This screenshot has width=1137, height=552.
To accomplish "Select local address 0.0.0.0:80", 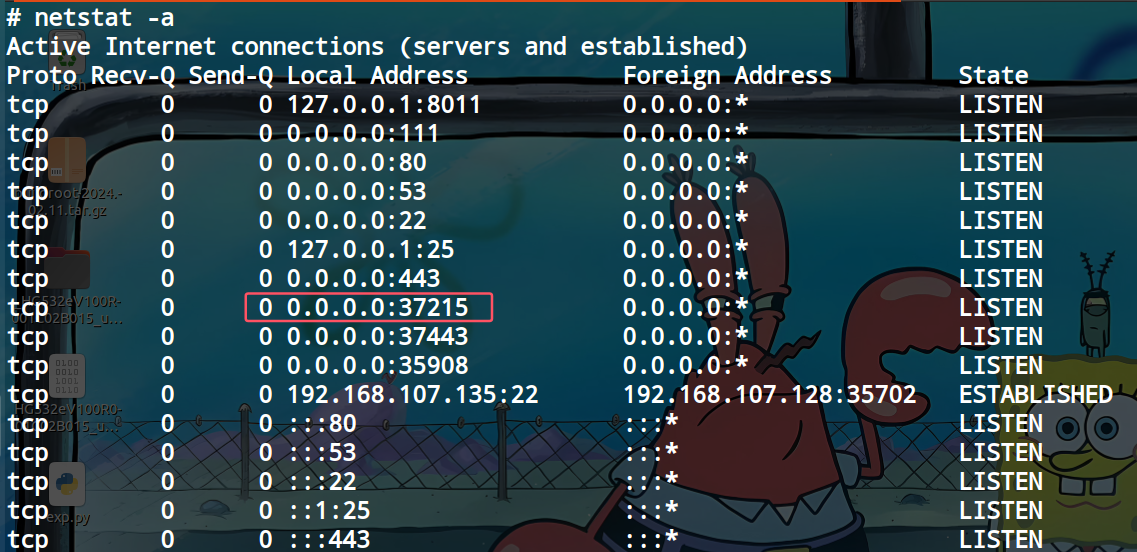I will pos(357,162).
